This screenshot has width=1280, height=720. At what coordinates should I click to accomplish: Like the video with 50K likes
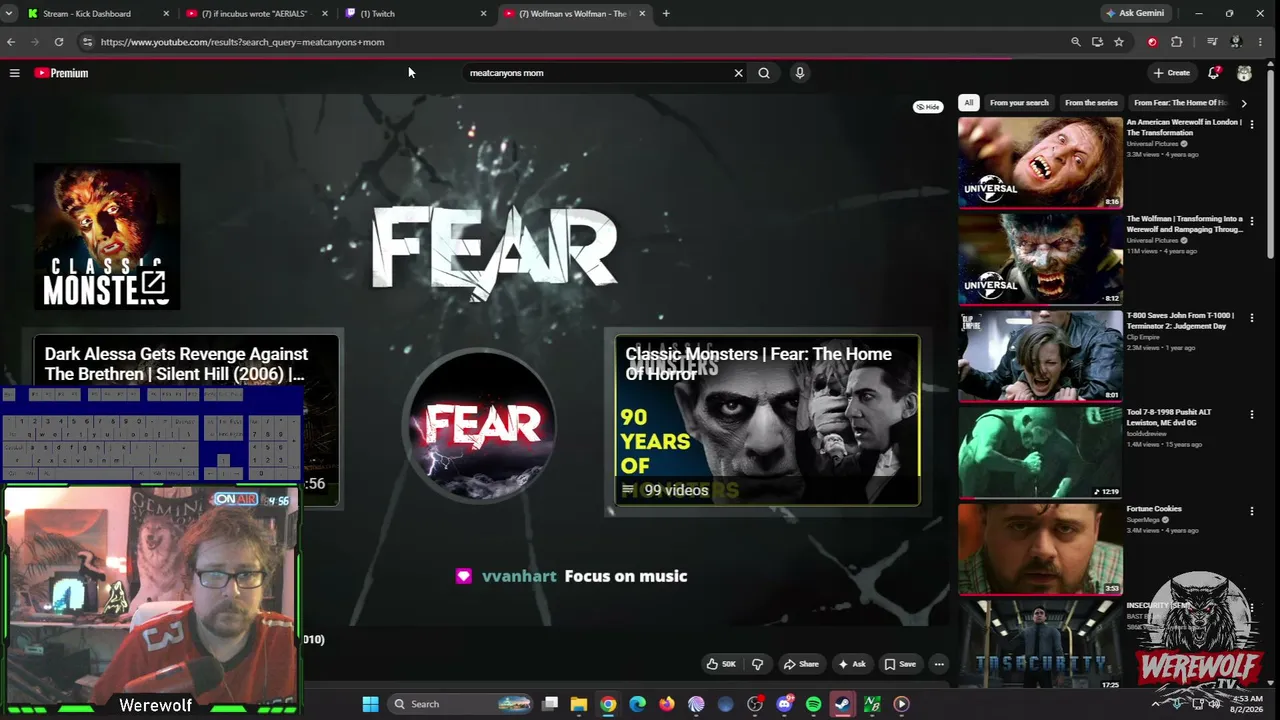tap(721, 664)
